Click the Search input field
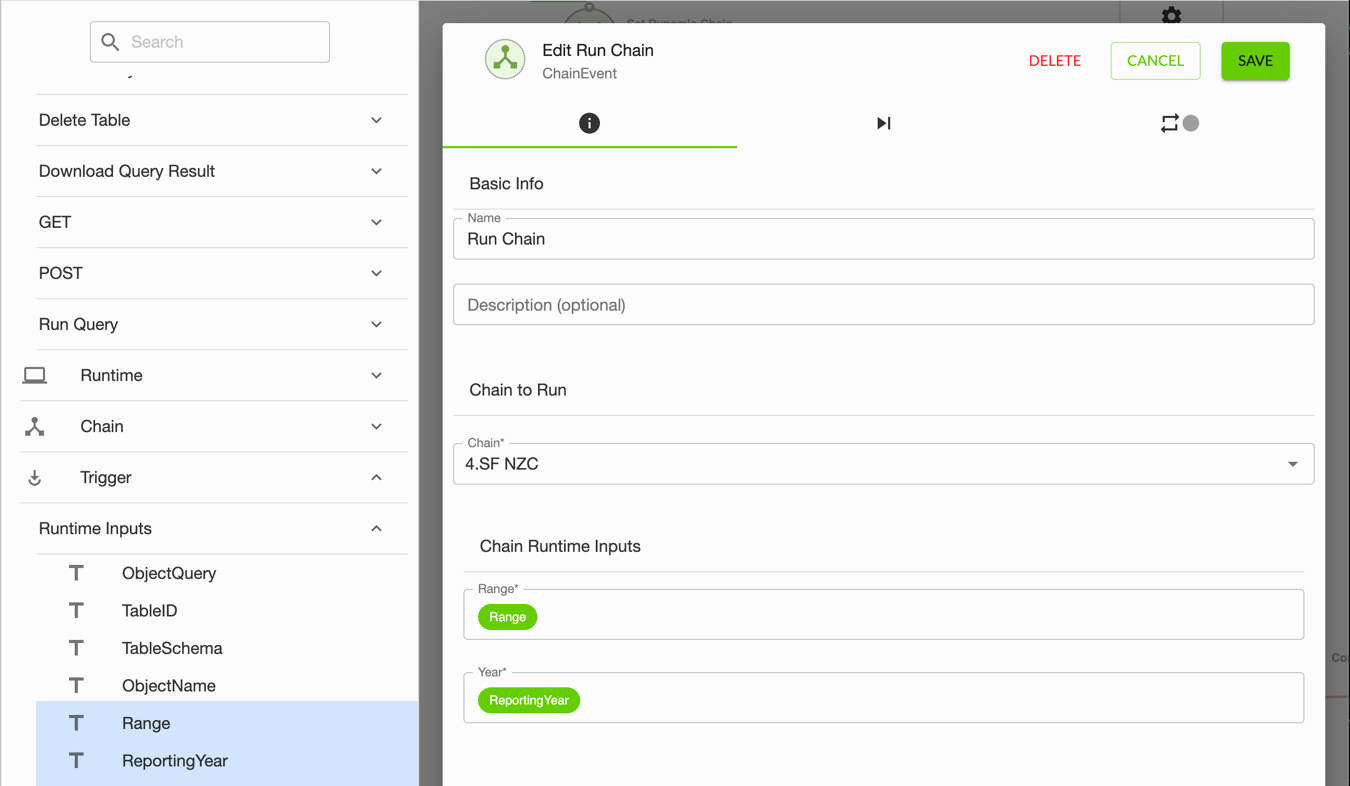Image resolution: width=1350 pixels, height=786 pixels. click(210, 42)
